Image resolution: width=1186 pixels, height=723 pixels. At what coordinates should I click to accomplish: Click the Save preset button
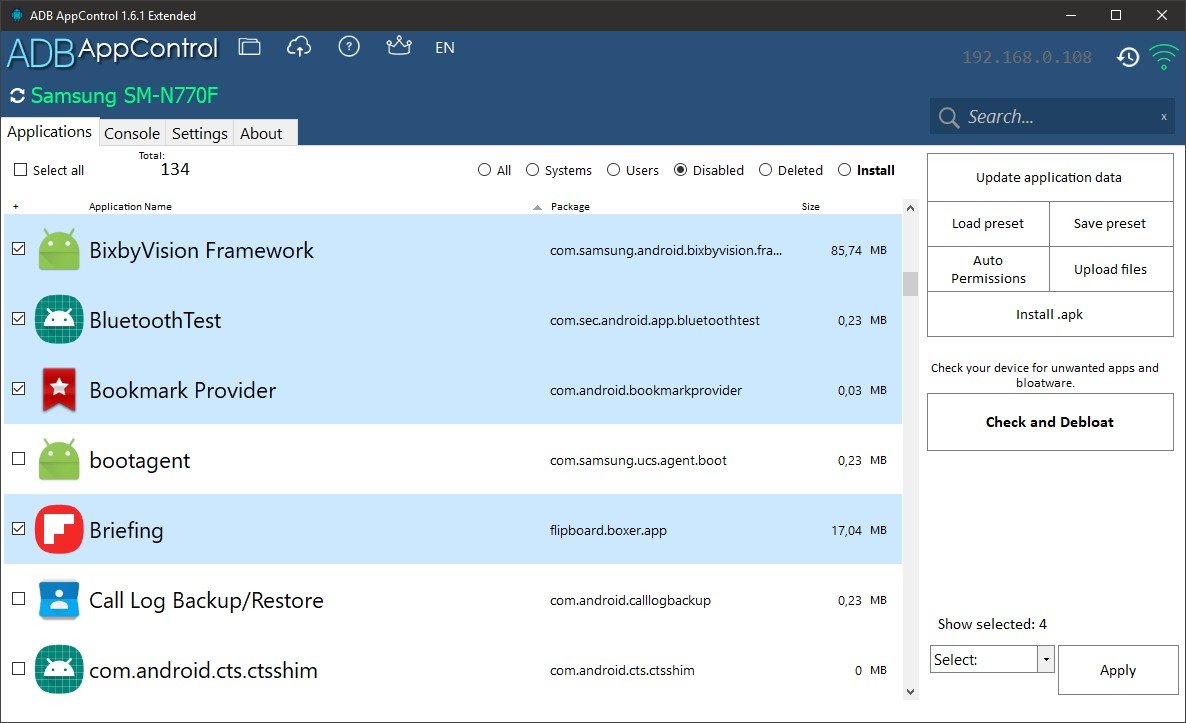tap(1110, 224)
